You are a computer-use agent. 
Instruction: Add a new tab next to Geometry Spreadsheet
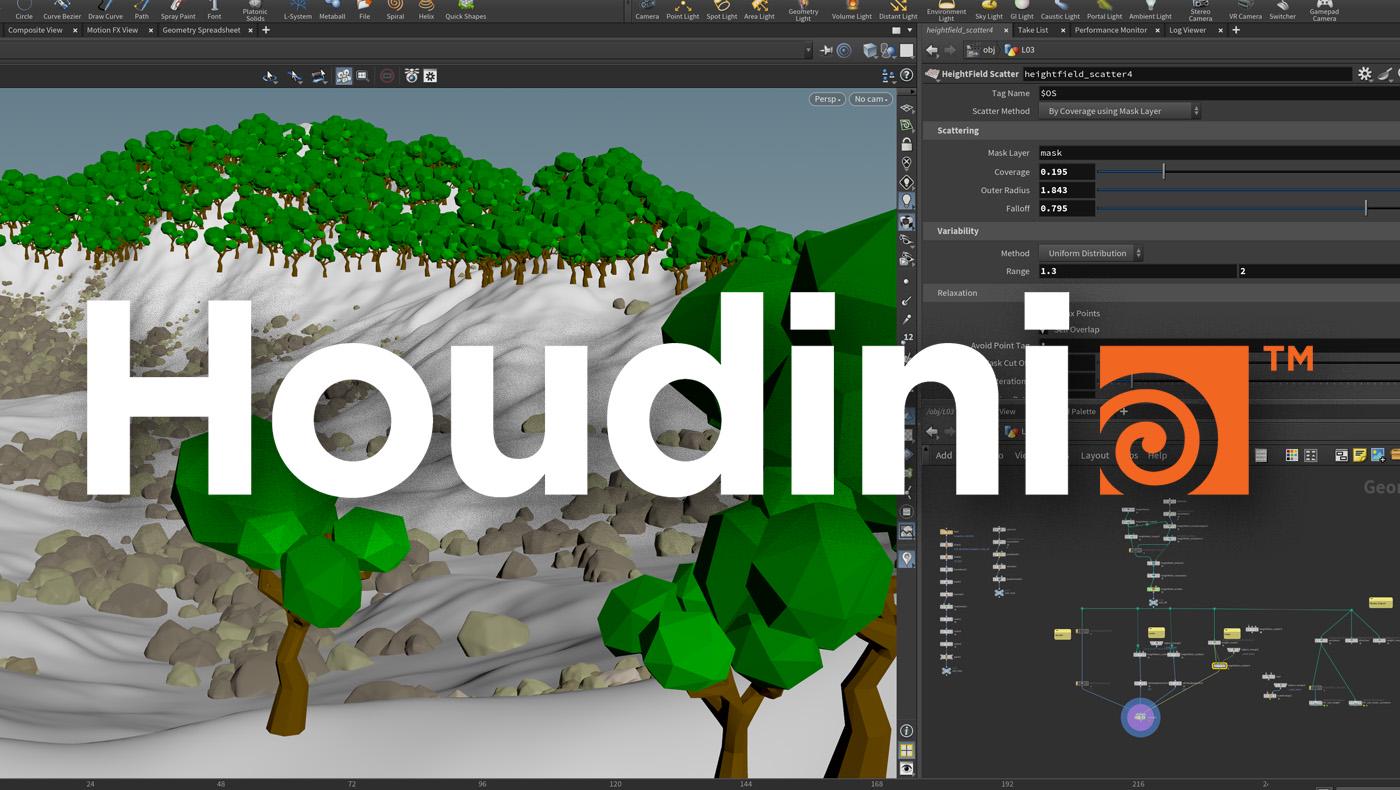pos(266,30)
